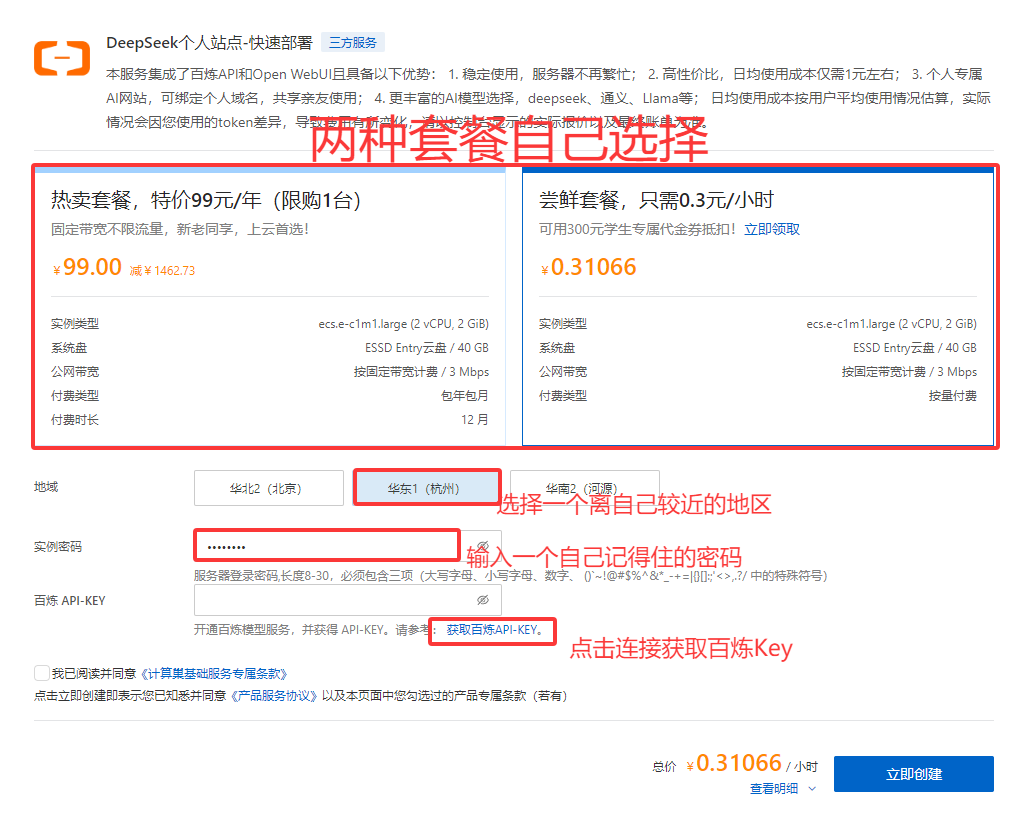
Task: Open the 获取百炼API-KEY link
Action: click(x=493, y=630)
